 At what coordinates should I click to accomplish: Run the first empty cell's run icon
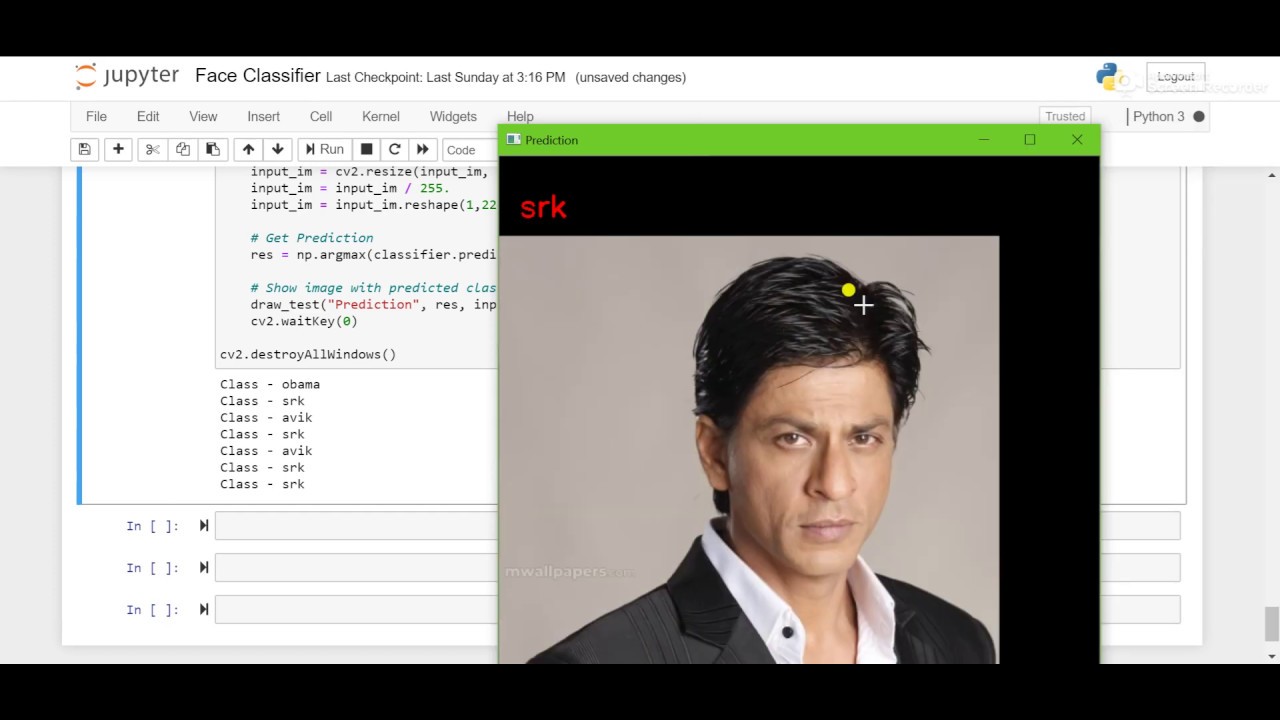point(204,526)
